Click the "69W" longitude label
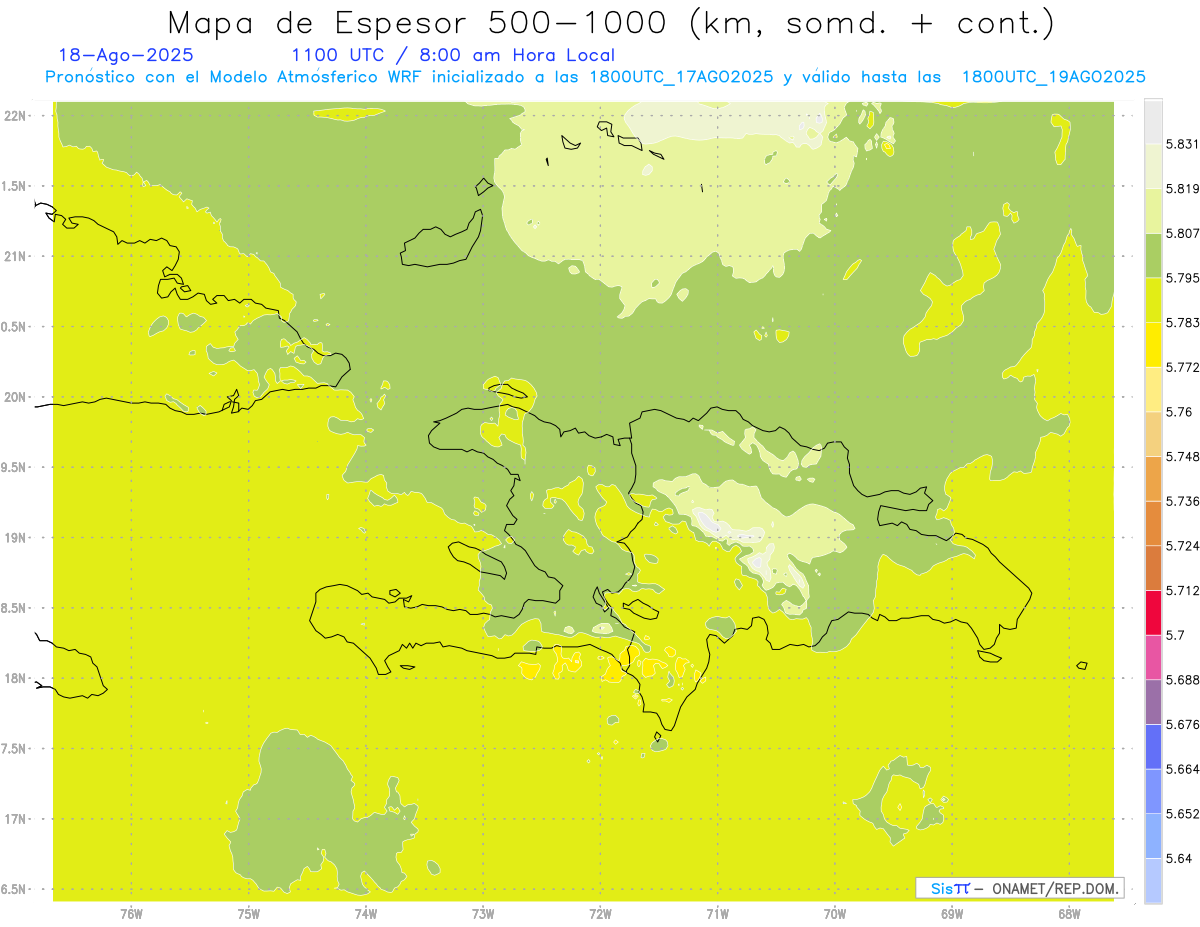This screenshot has width=1200, height=927. [952, 914]
